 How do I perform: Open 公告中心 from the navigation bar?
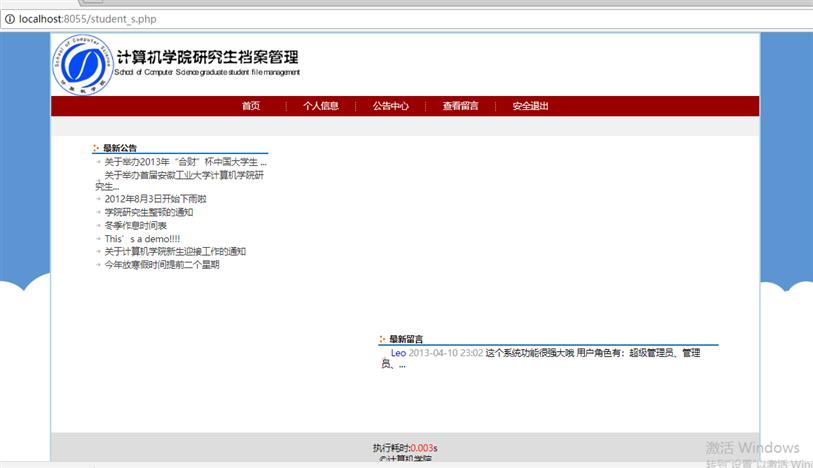coord(391,106)
